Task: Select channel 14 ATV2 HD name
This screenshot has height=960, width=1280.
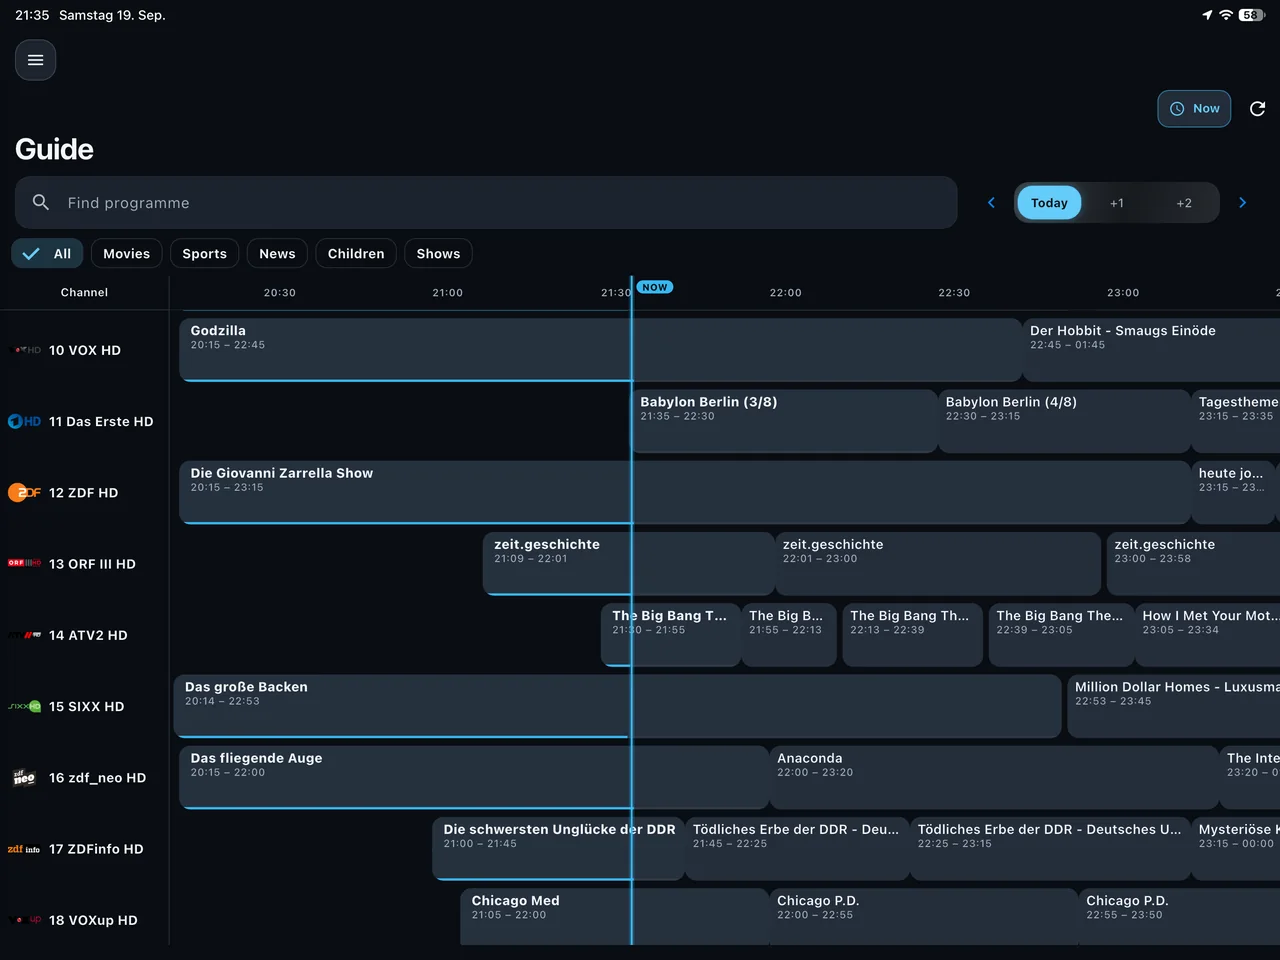Action: [x=88, y=635]
